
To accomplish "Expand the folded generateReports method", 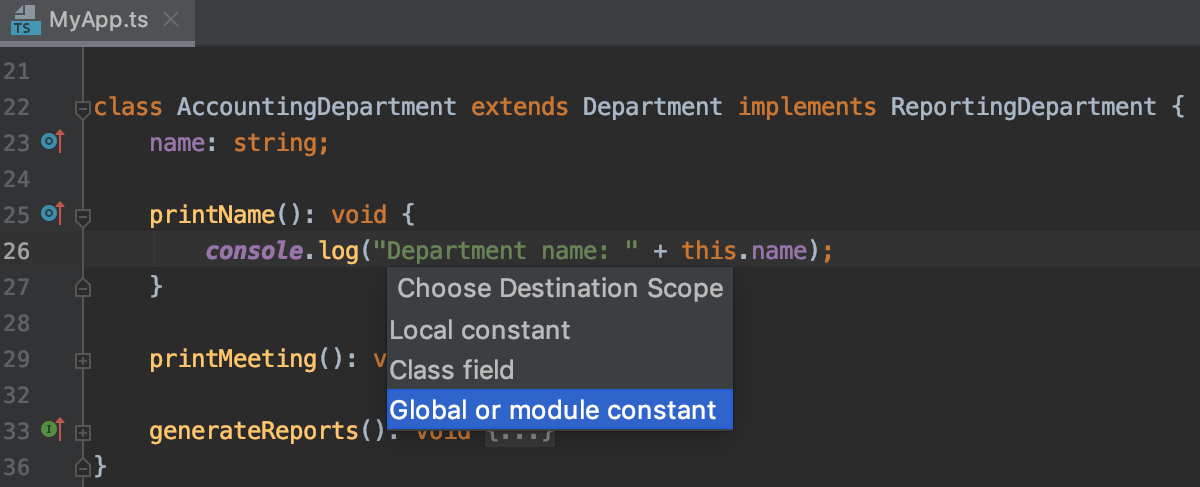I will point(83,432).
